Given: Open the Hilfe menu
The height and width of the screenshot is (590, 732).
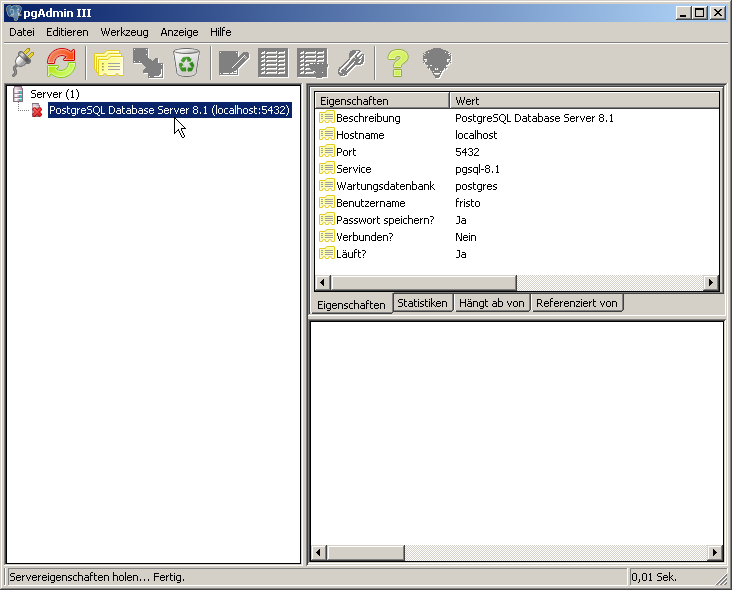Looking at the screenshot, I should tap(221, 32).
